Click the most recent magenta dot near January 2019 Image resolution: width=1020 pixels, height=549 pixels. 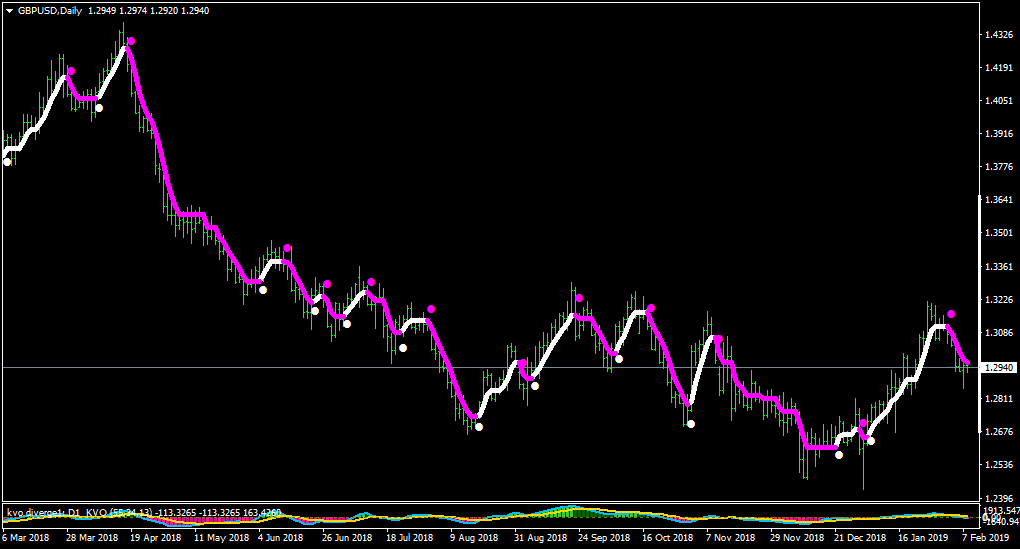click(x=951, y=314)
